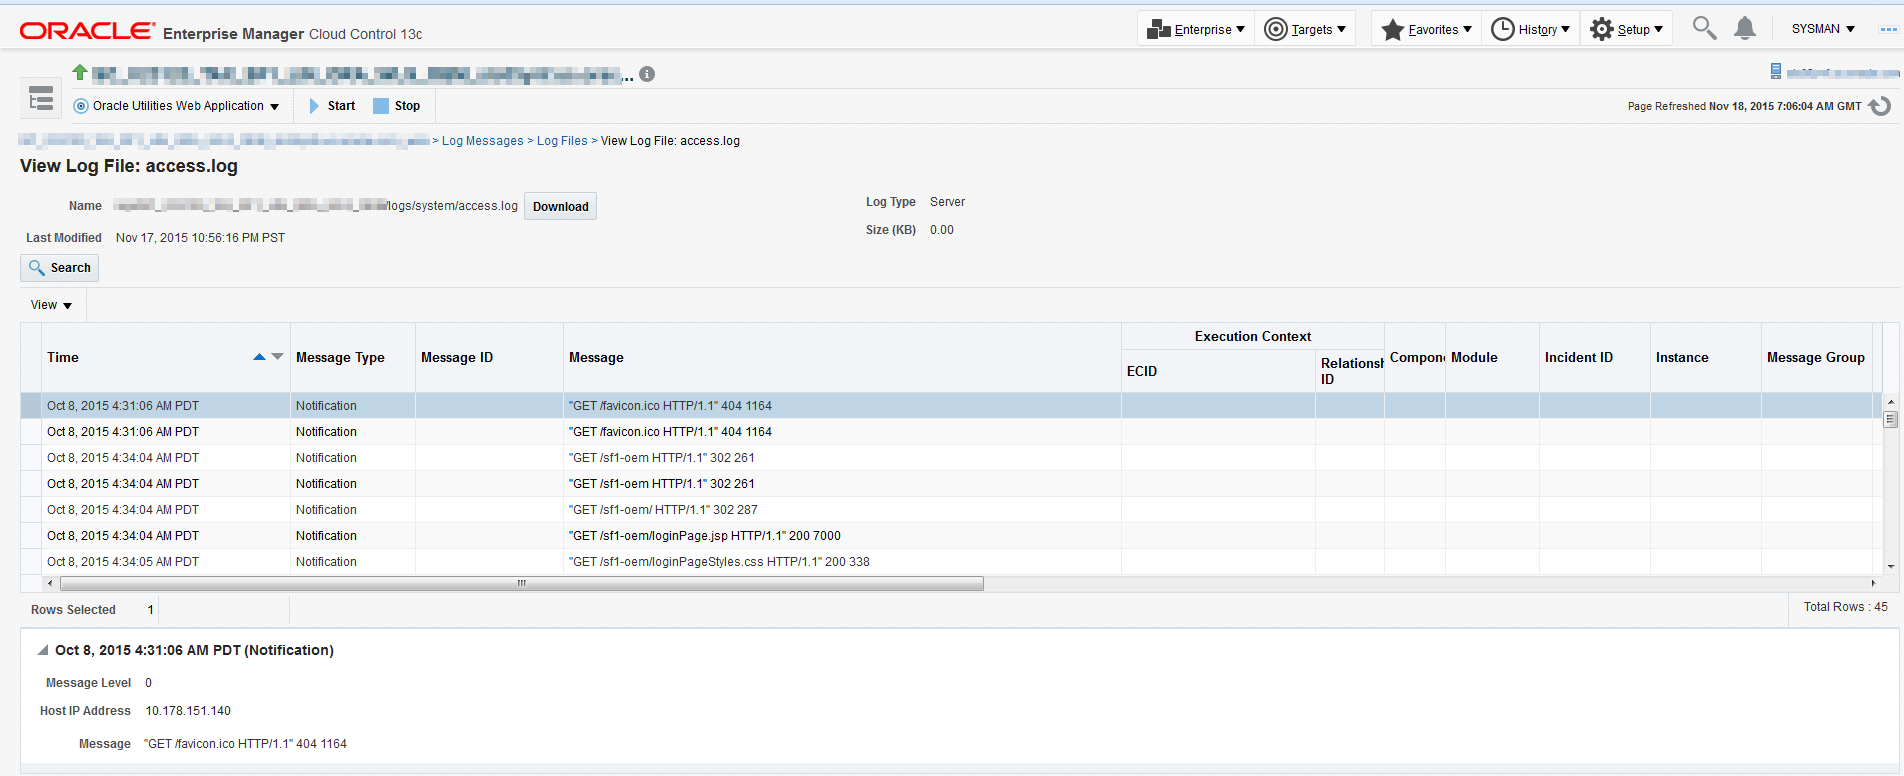Screen dimensions: 1904x776
Task: Click the page refresh icon
Action: click(1880, 106)
